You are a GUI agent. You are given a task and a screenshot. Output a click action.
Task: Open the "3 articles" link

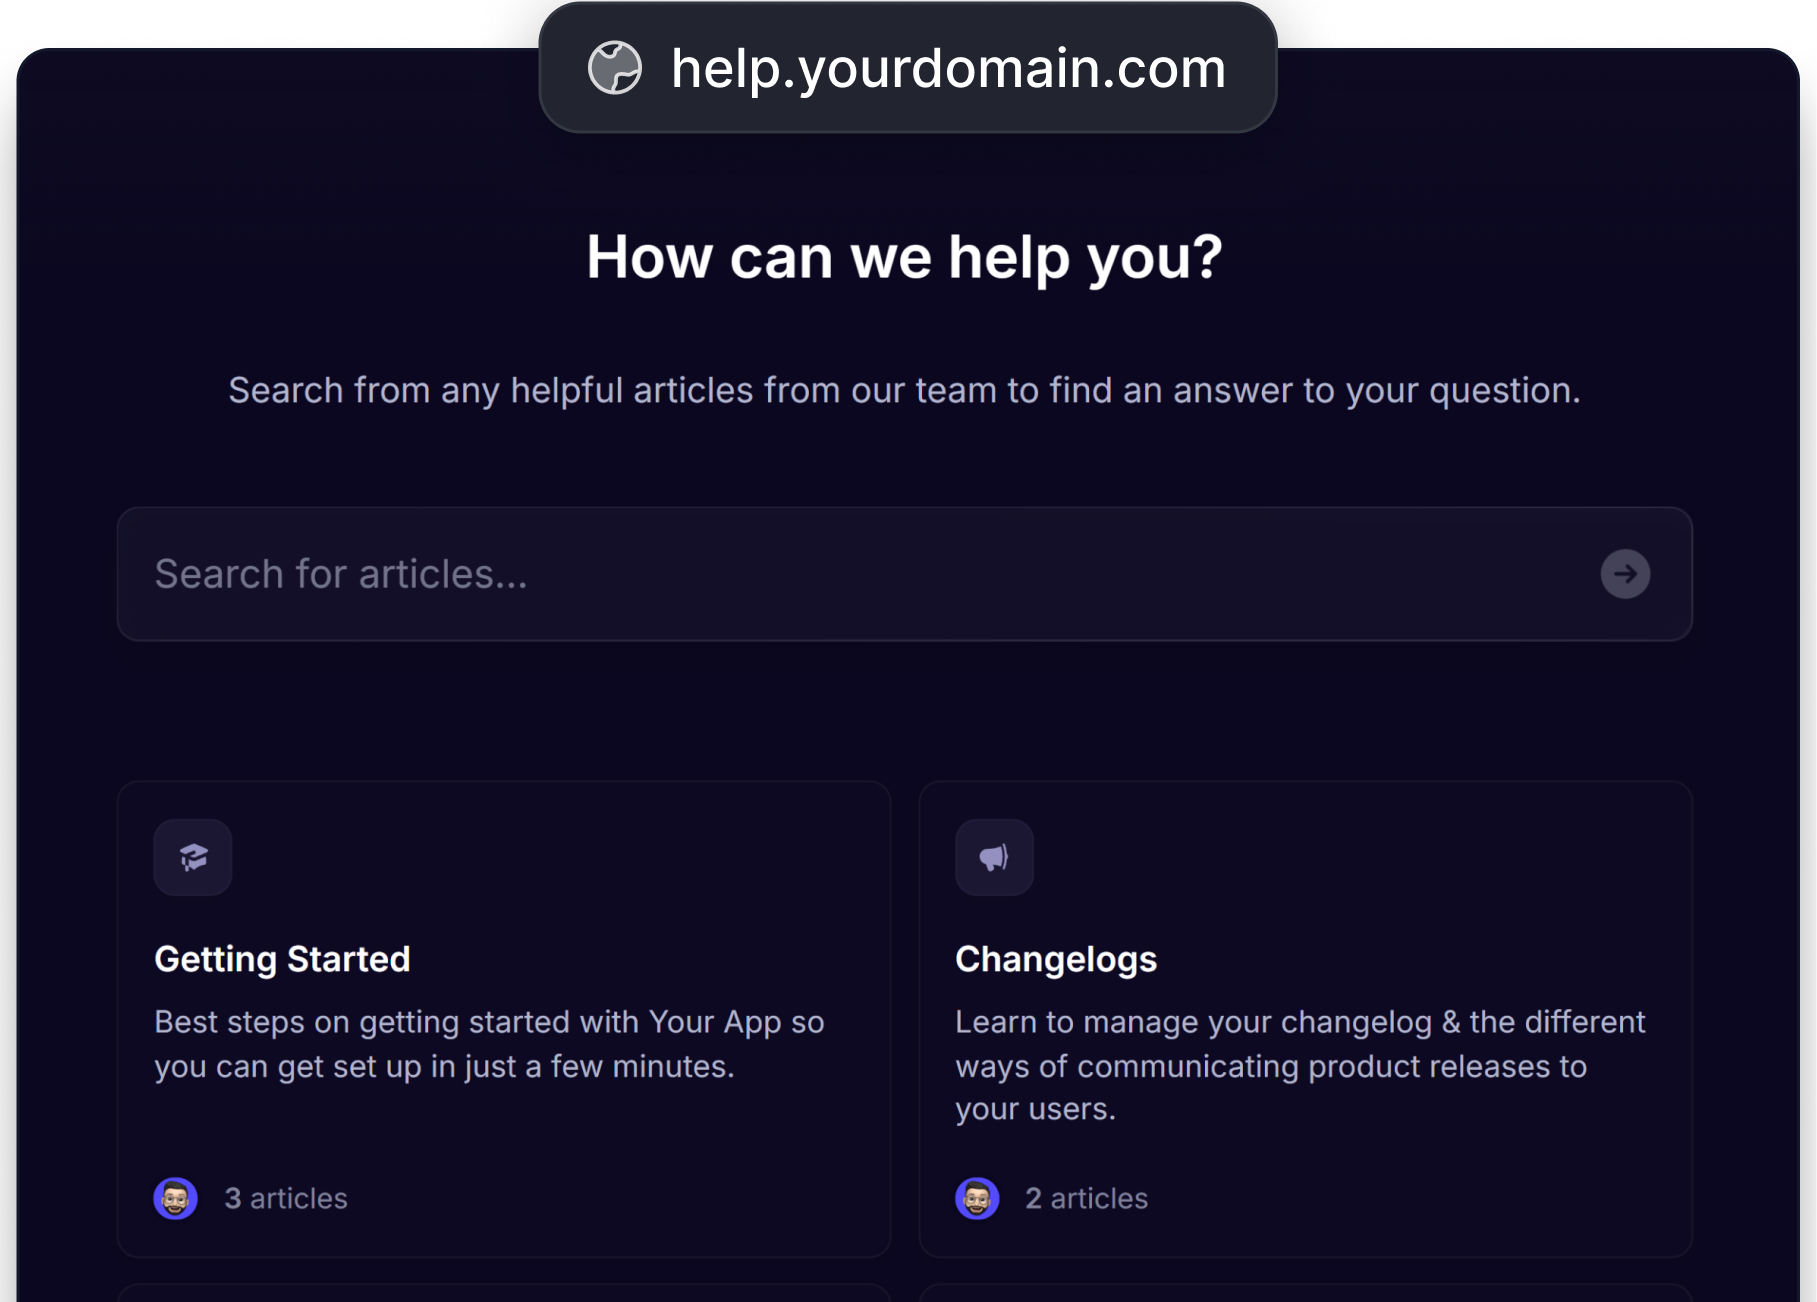click(286, 1198)
